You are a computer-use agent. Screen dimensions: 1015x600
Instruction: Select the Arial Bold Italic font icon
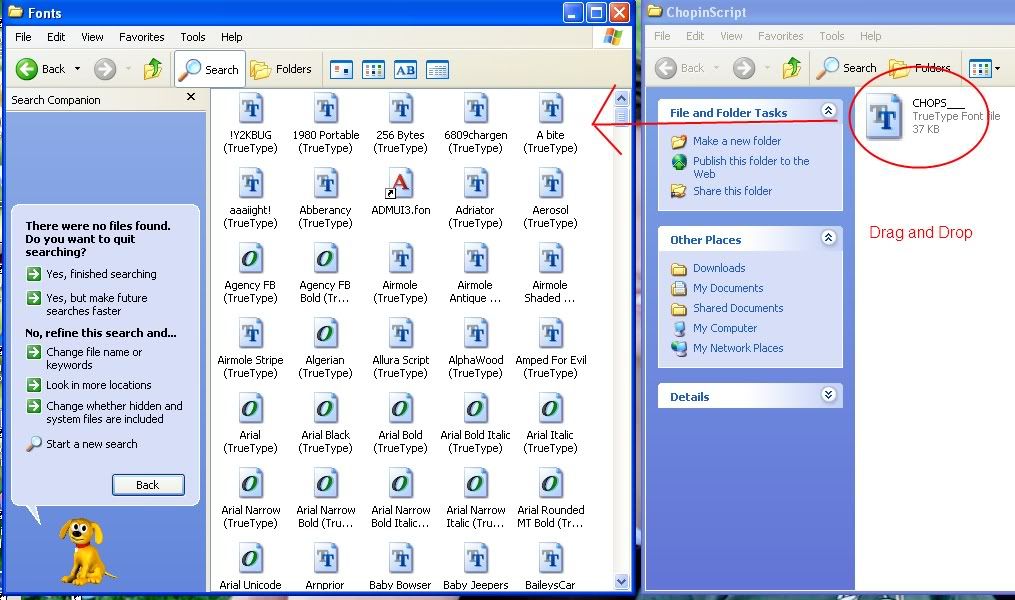(x=476, y=410)
